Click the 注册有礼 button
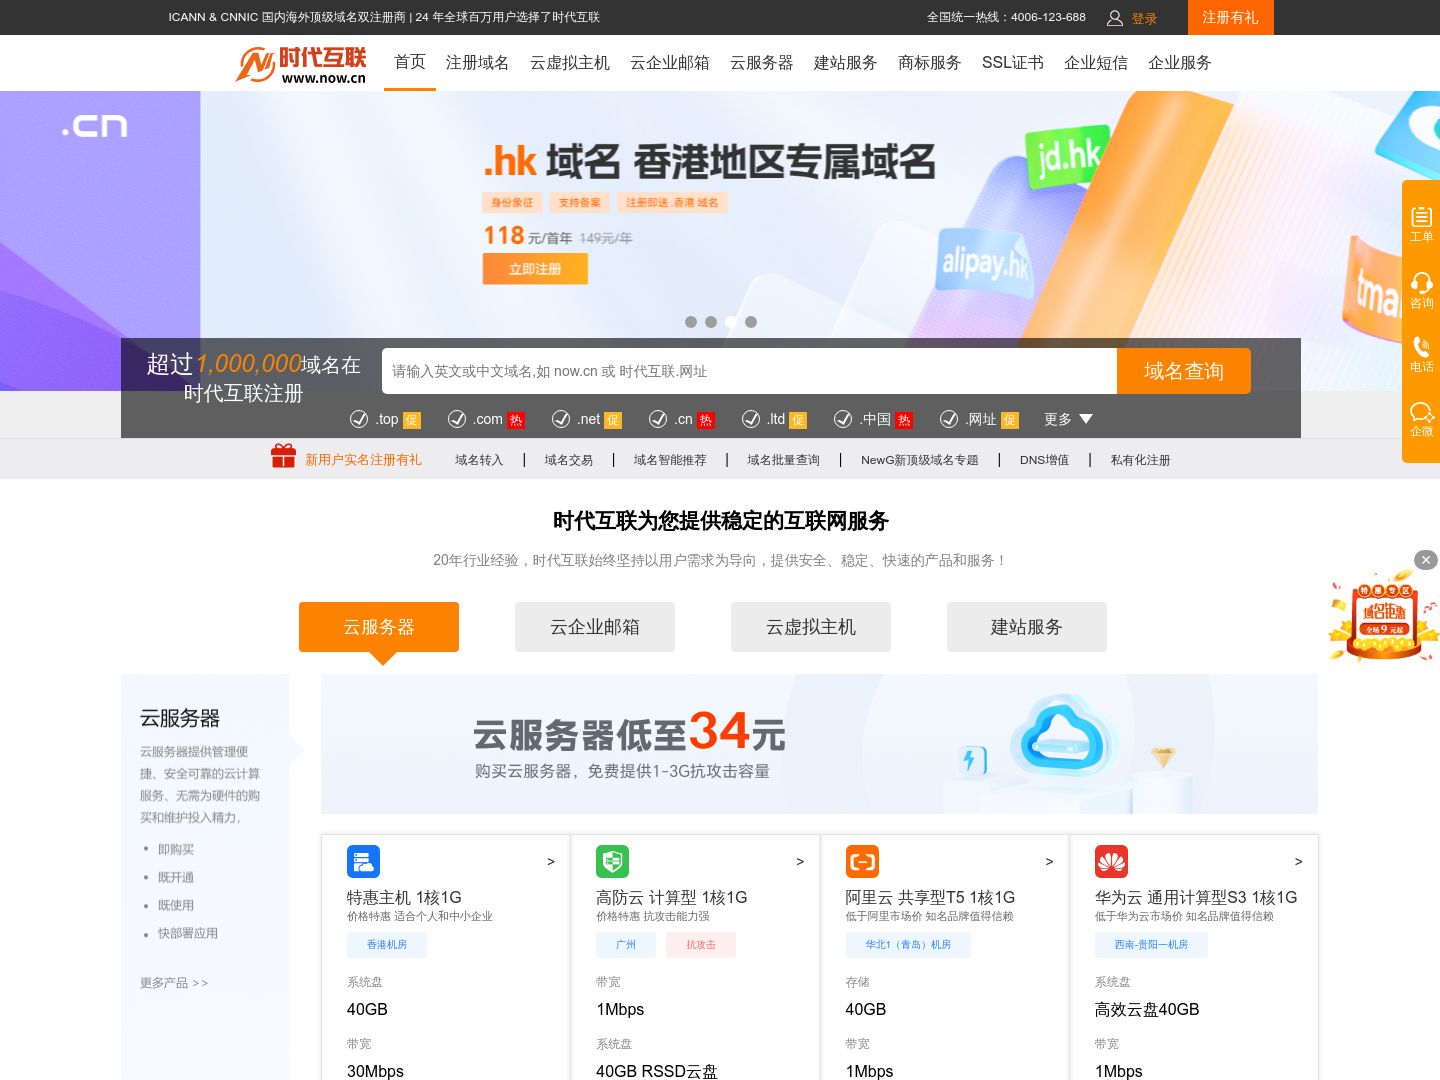Viewport: 1440px width, 1080px height. coord(1230,17)
